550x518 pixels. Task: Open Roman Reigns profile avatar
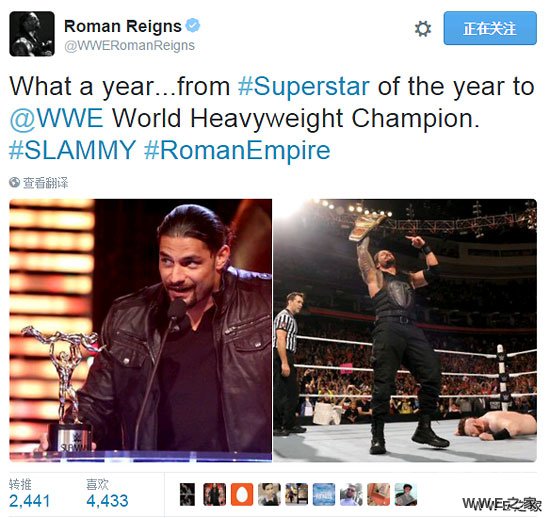coord(32,34)
